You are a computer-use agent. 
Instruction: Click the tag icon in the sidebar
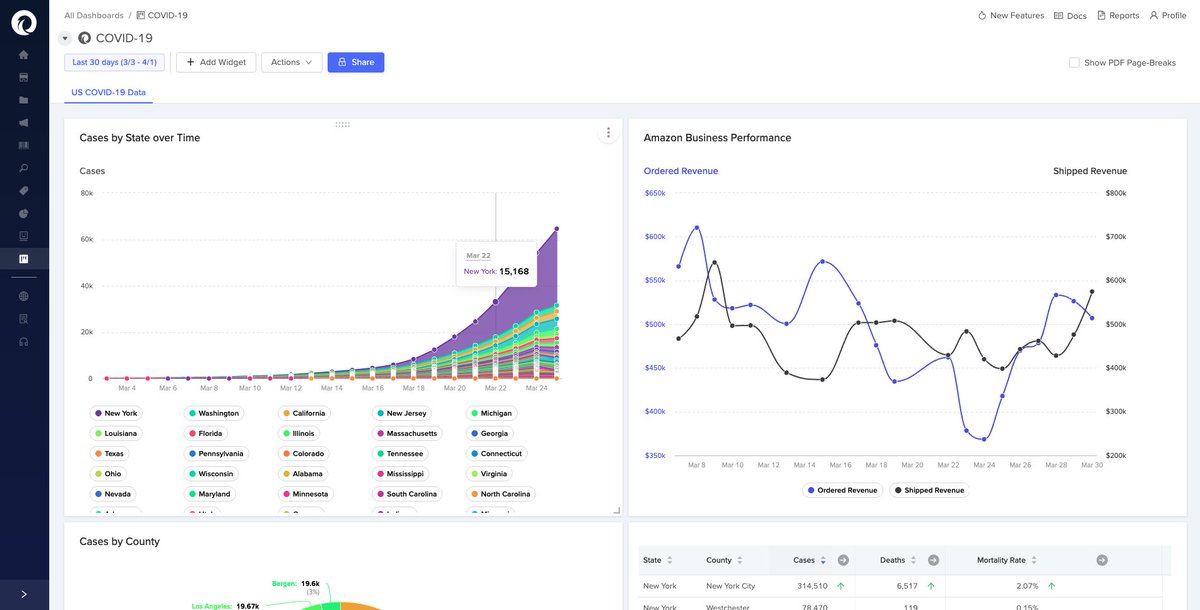pos(22,189)
